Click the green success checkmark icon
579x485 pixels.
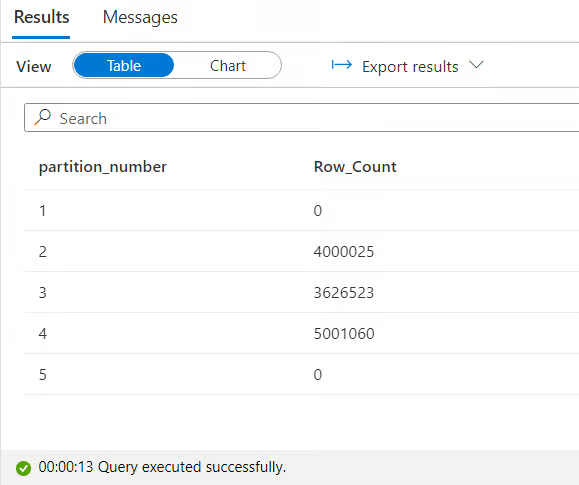click(x=23, y=468)
